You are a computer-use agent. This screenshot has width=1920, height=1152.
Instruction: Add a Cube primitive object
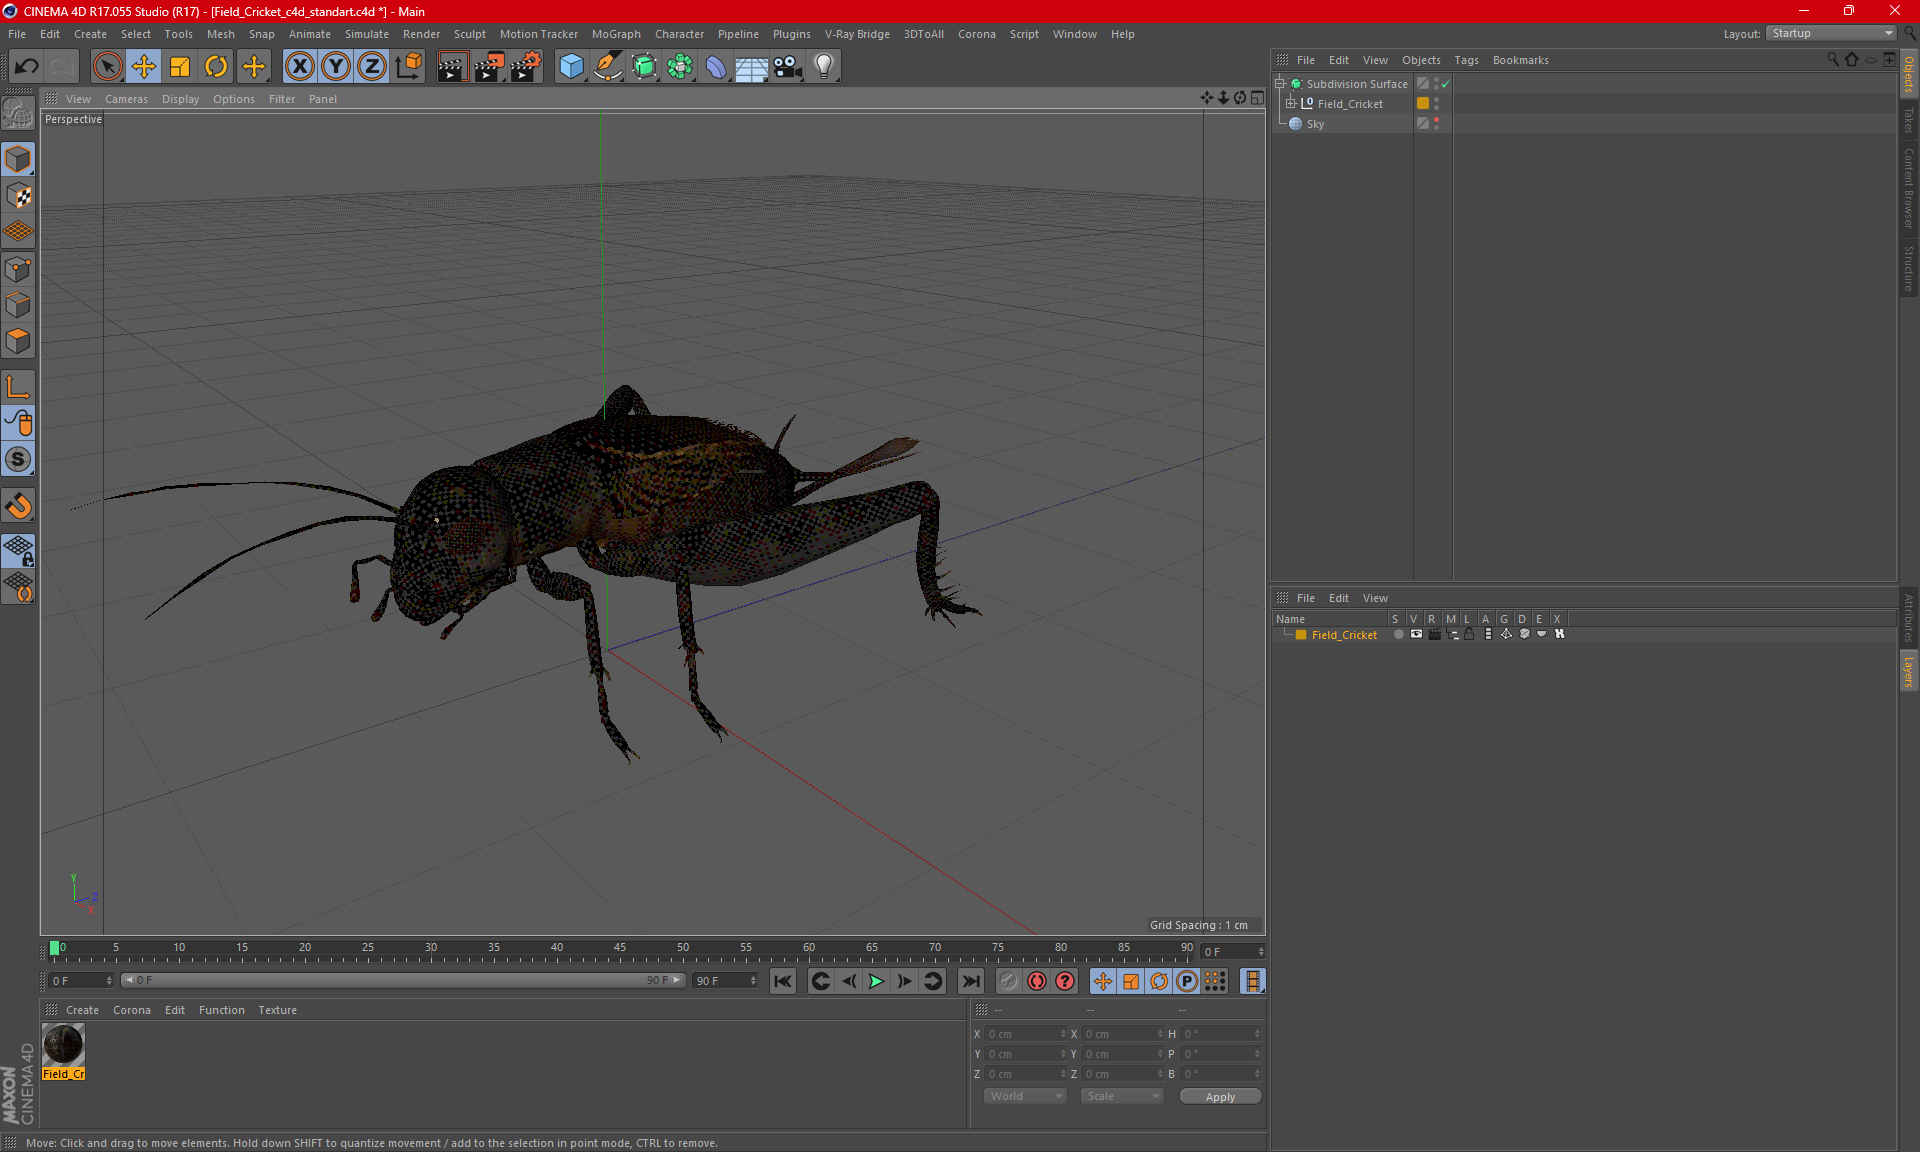pyautogui.click(x=571, y=66)
